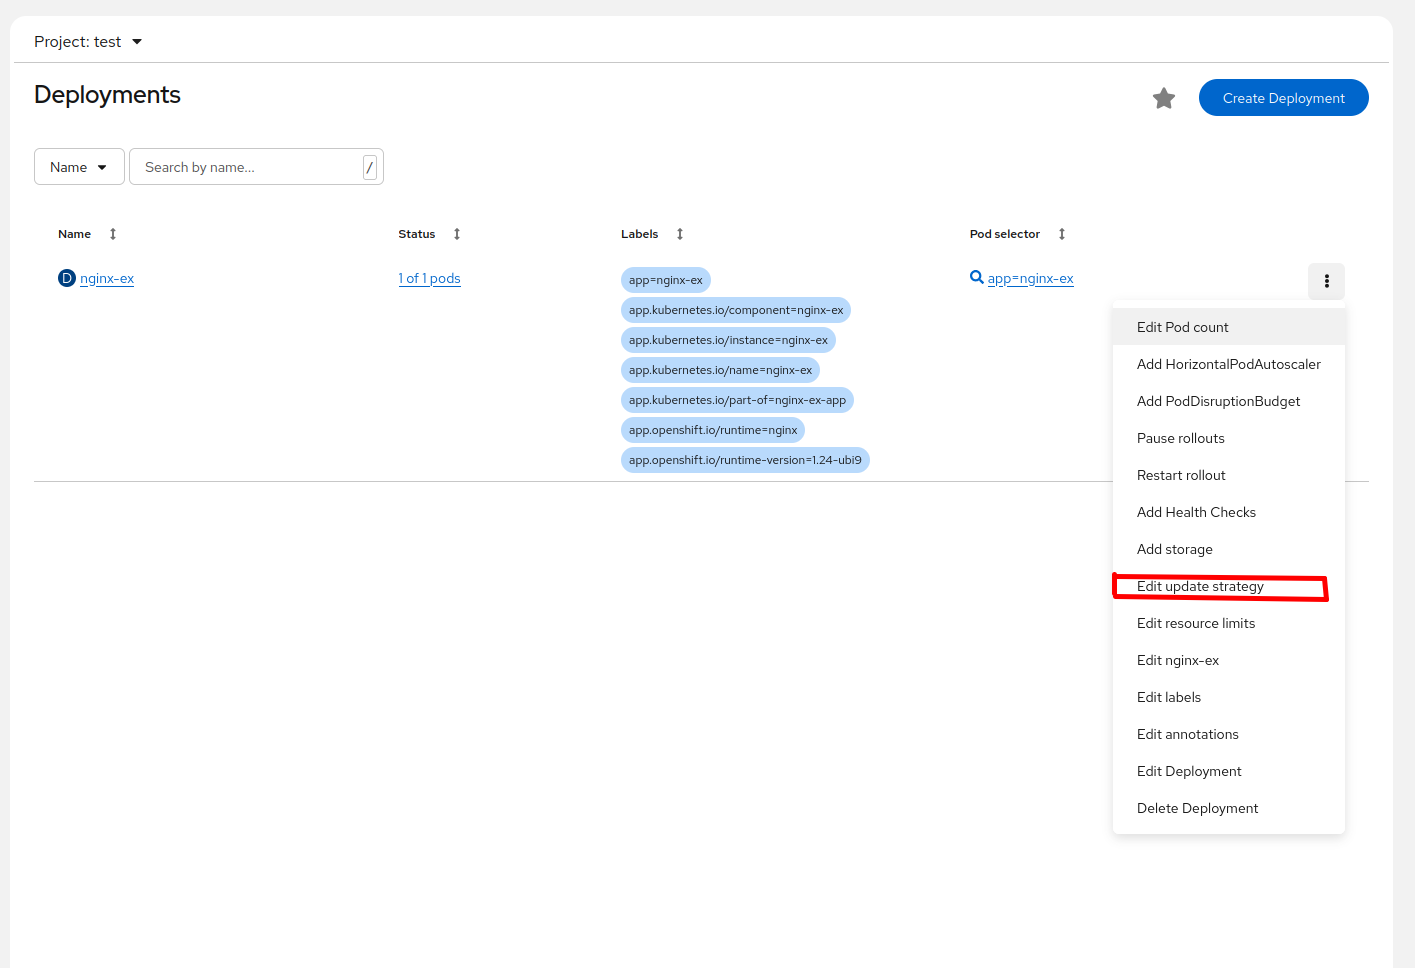
Task: Sort by Pod selector column arrows
Action: coord(1062,234)
